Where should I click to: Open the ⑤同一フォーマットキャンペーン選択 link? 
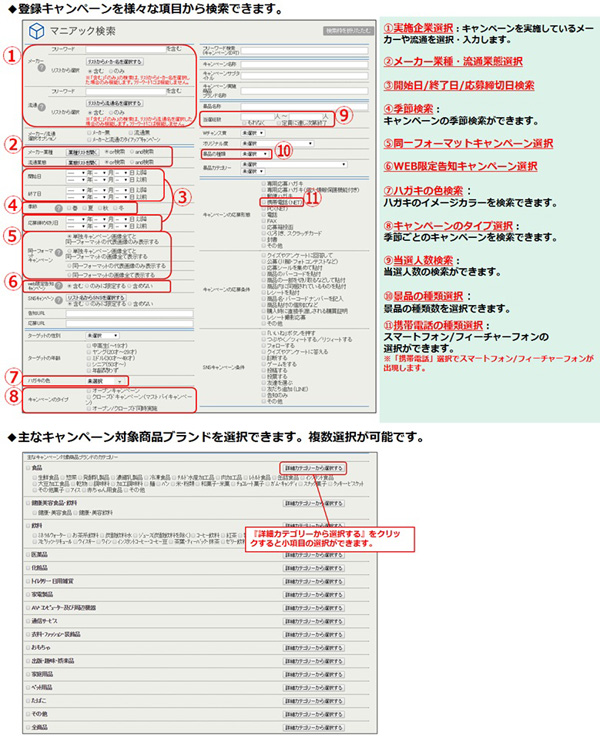point(468,143)
